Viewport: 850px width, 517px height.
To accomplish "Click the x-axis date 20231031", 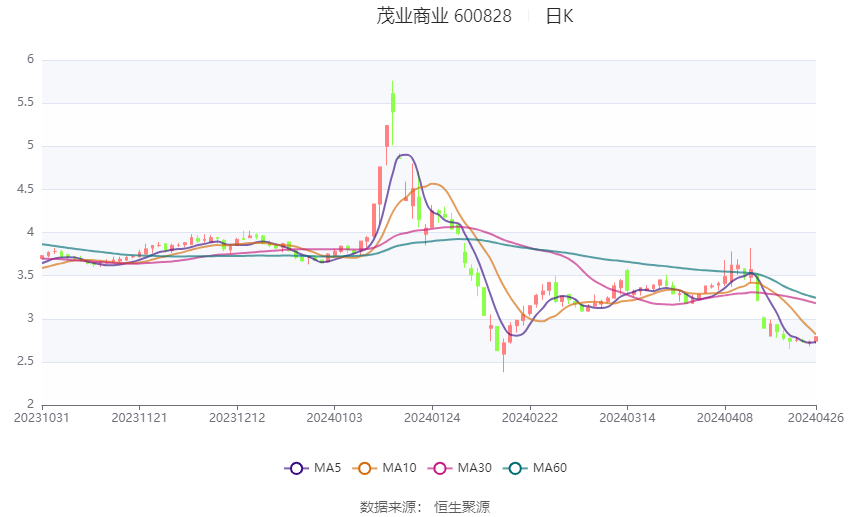I will (x=42, y=418).
